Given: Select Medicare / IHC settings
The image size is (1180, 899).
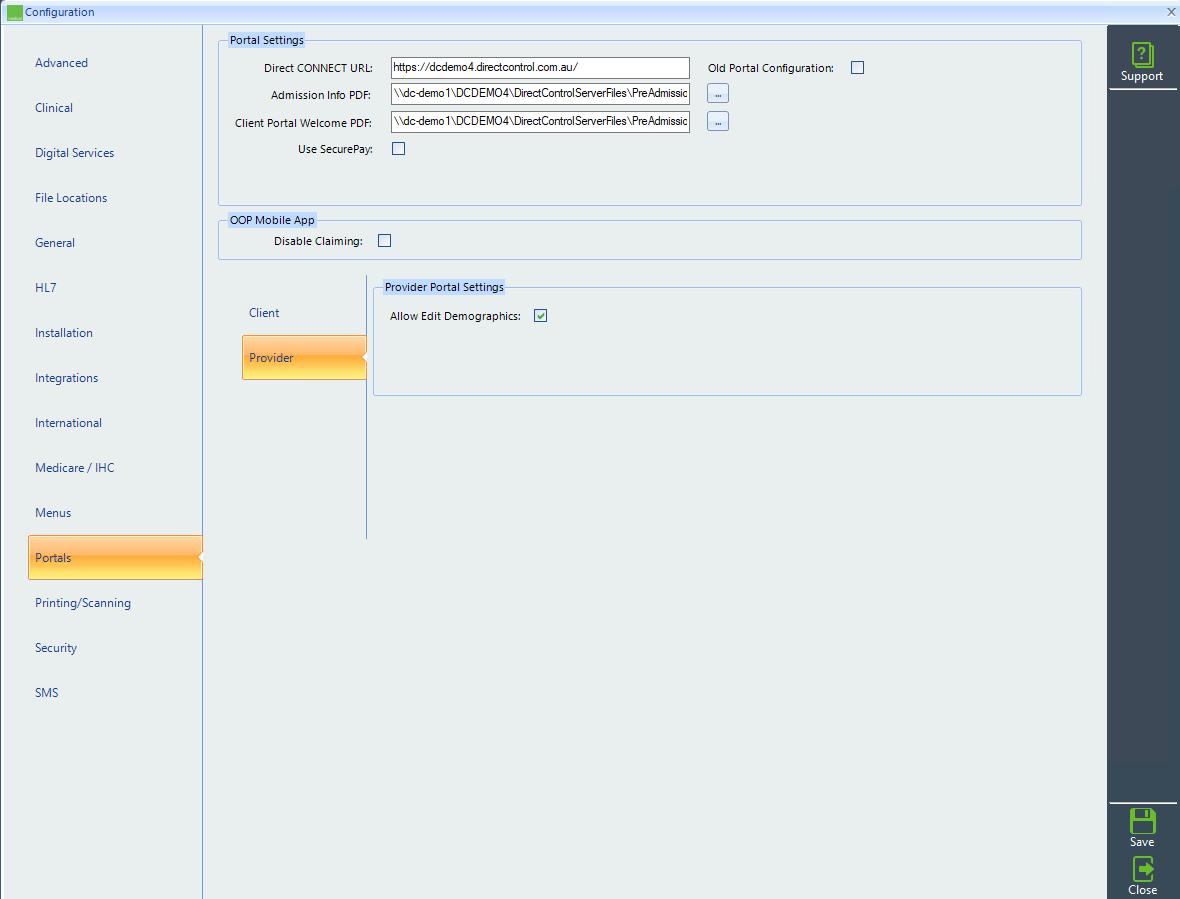Looking at the screenshot, I should coord(75,468).
